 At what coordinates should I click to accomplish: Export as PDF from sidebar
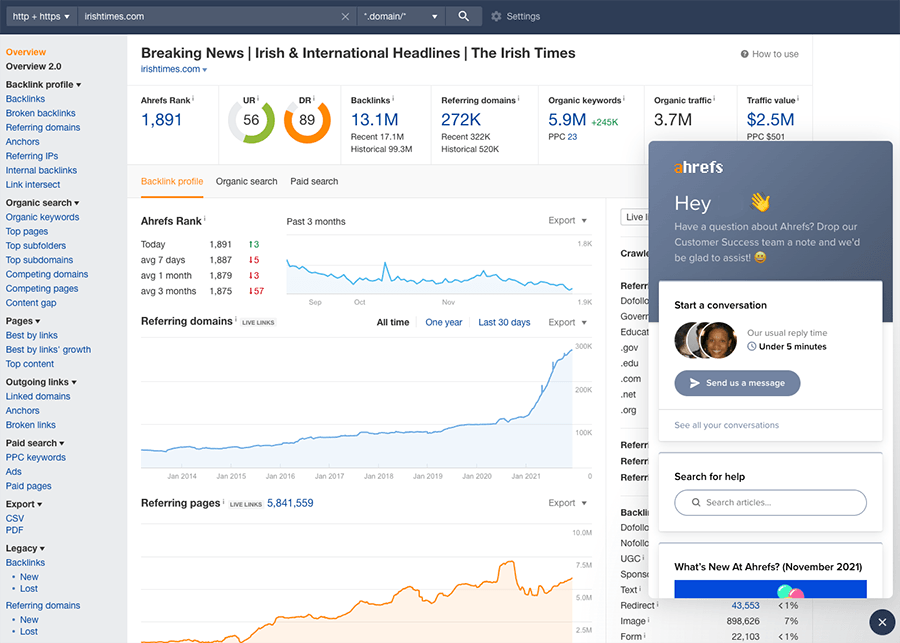(14, 530)
